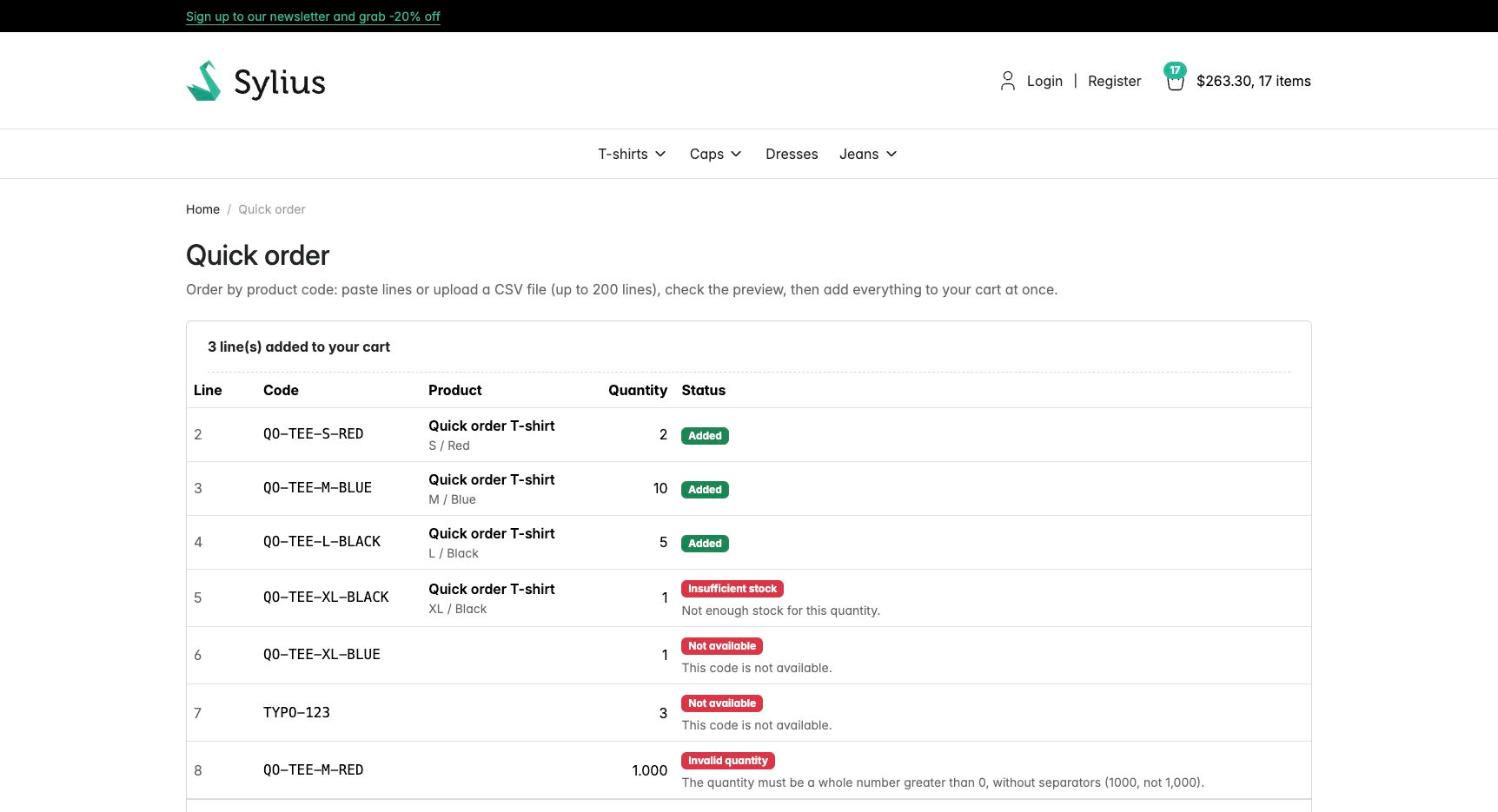Select code QO-TEE-M-RED
Viewport: 1498px width, 812px height.
point(313,770)
